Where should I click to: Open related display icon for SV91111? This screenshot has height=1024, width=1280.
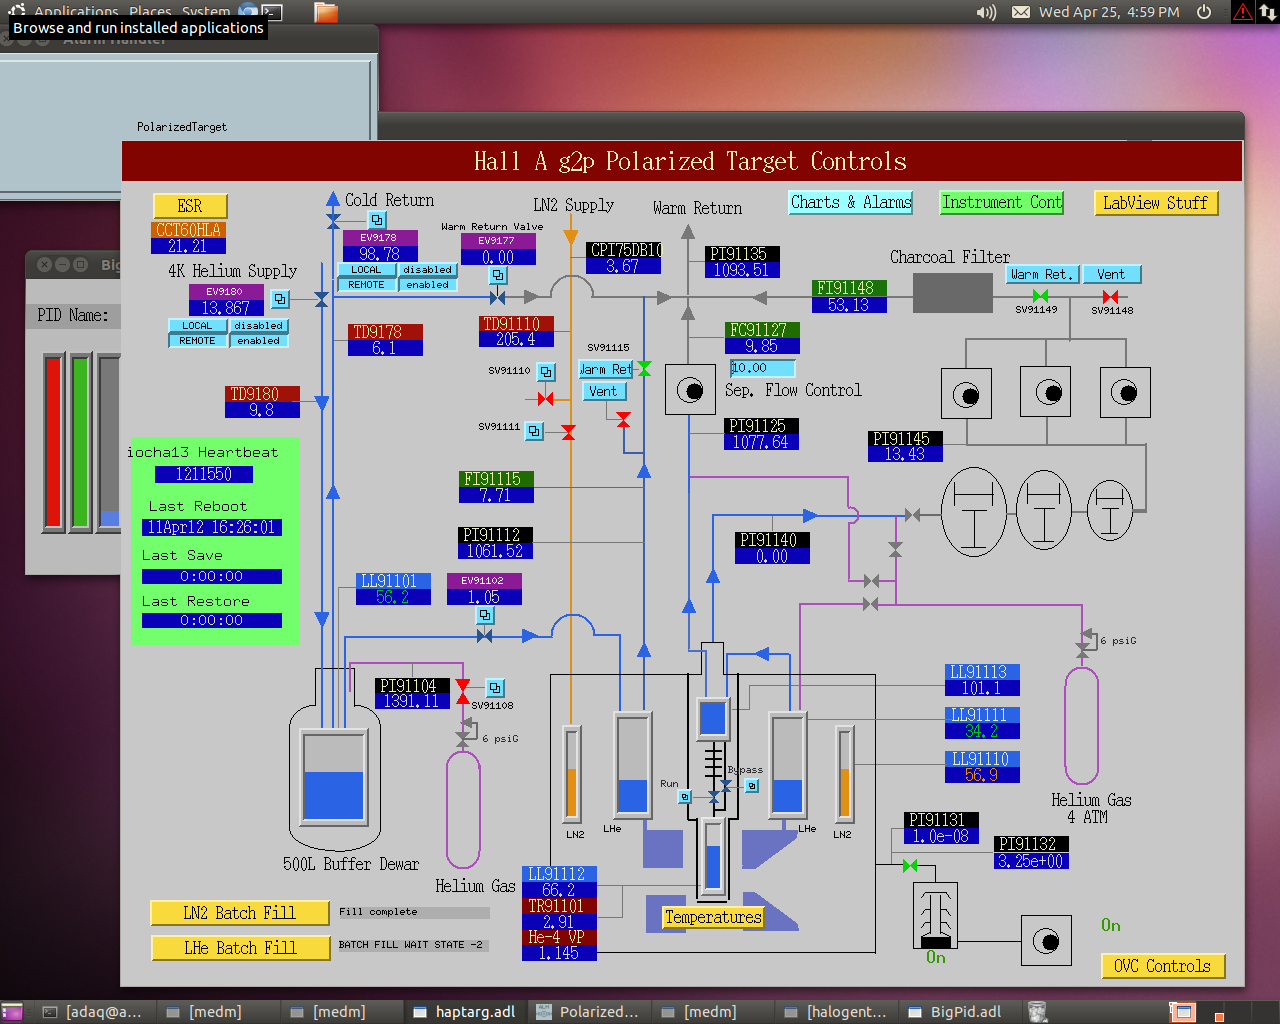tap(535, 431)
